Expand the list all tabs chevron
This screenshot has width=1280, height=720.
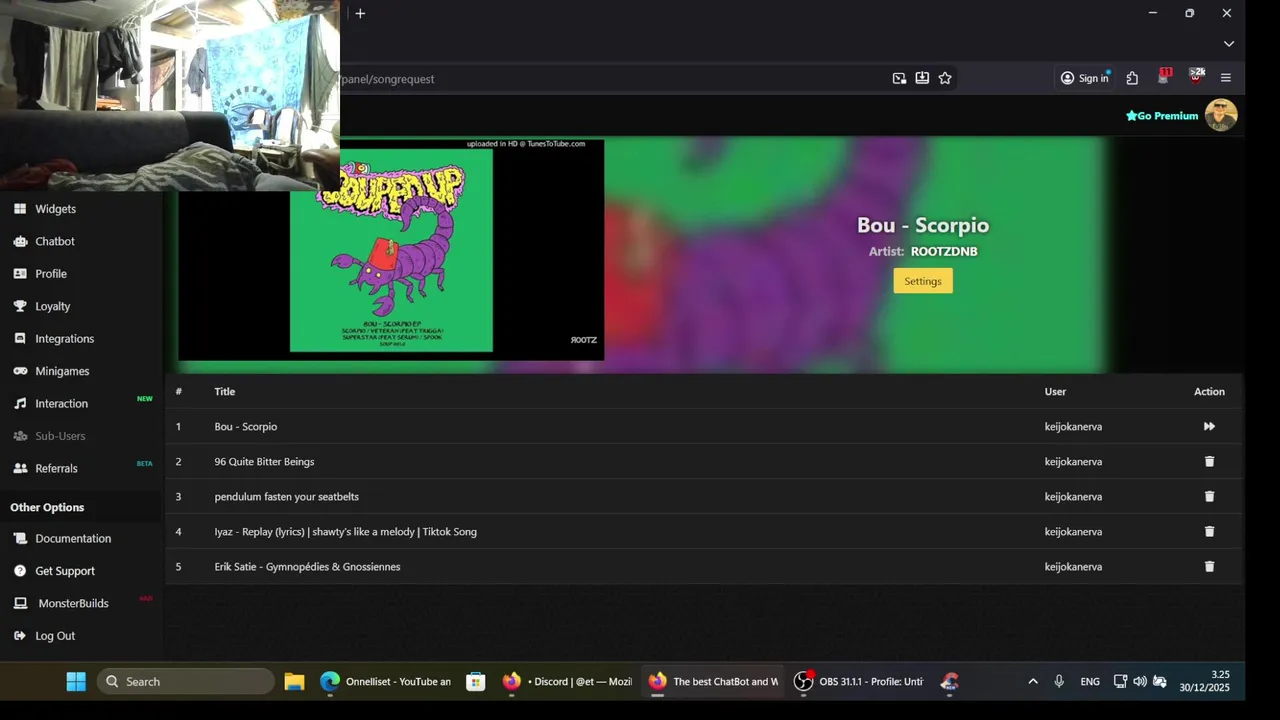pyautogui.click(x=1229, y=44)
